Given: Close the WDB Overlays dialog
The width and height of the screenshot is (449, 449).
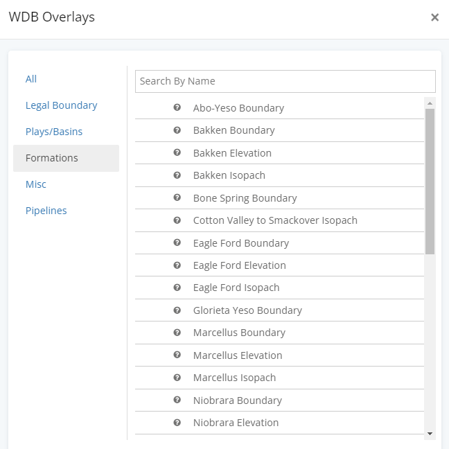Looking at the screenshot, I should pyautogui.click(x=435, y=17).
